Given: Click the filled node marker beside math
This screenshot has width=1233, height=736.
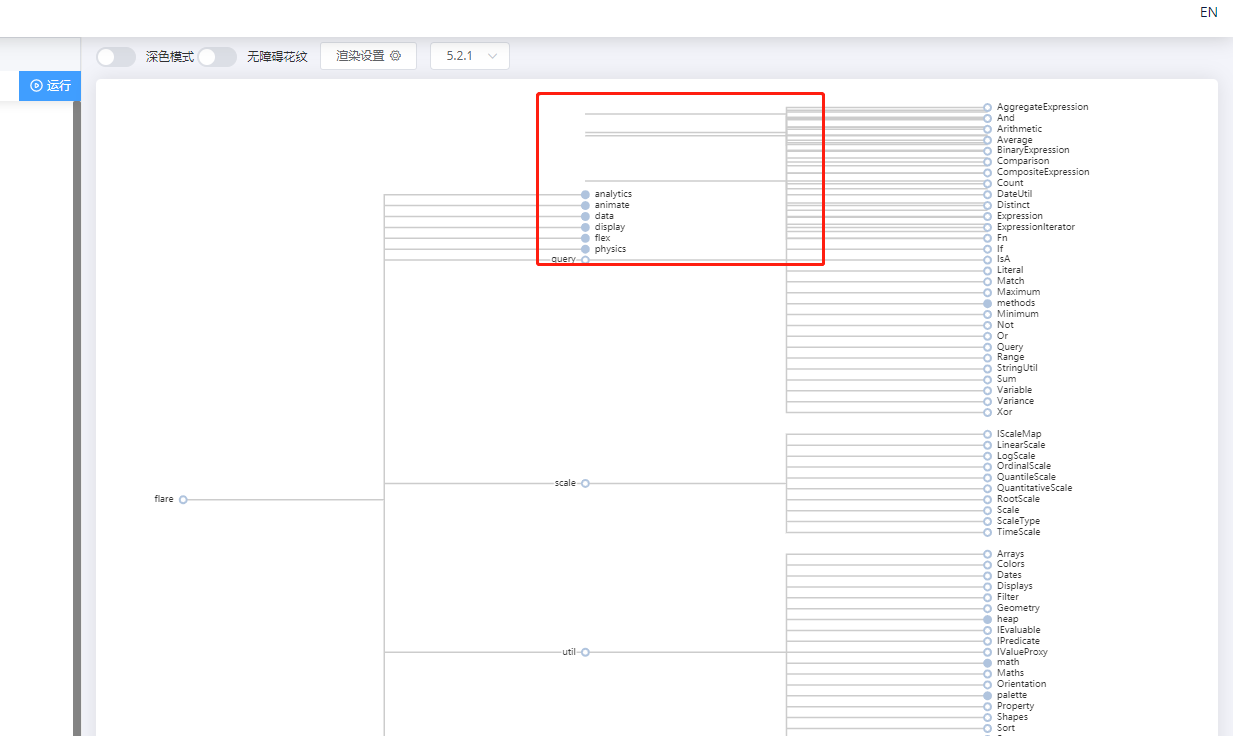Looking at the screenshot, I should 986,662.
